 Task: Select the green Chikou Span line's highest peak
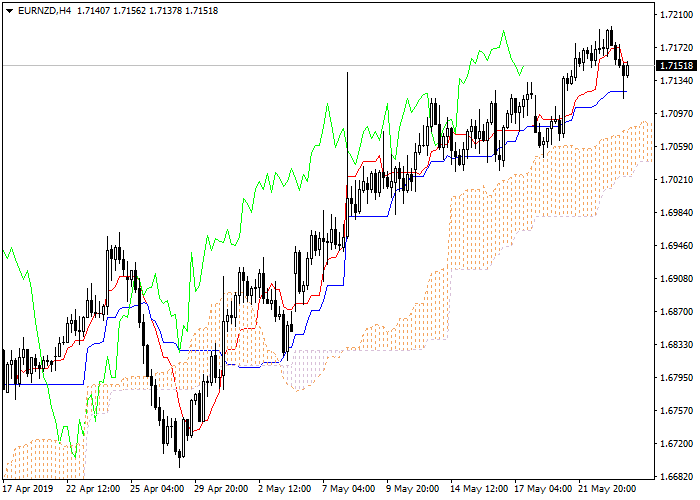[x=504, y=31]
